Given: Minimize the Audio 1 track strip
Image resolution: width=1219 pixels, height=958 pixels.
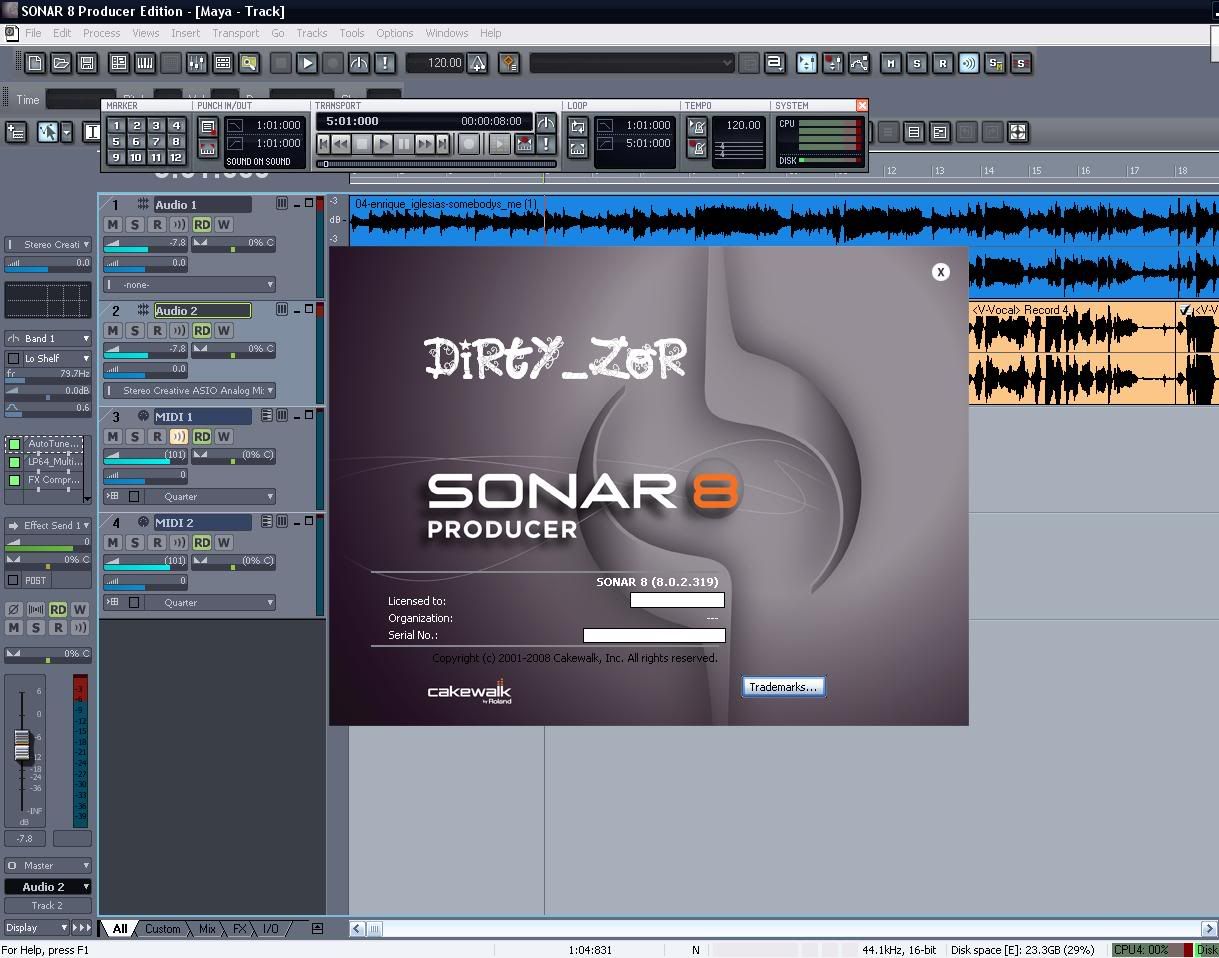Looking at the screenshot, I should [296, 204].
